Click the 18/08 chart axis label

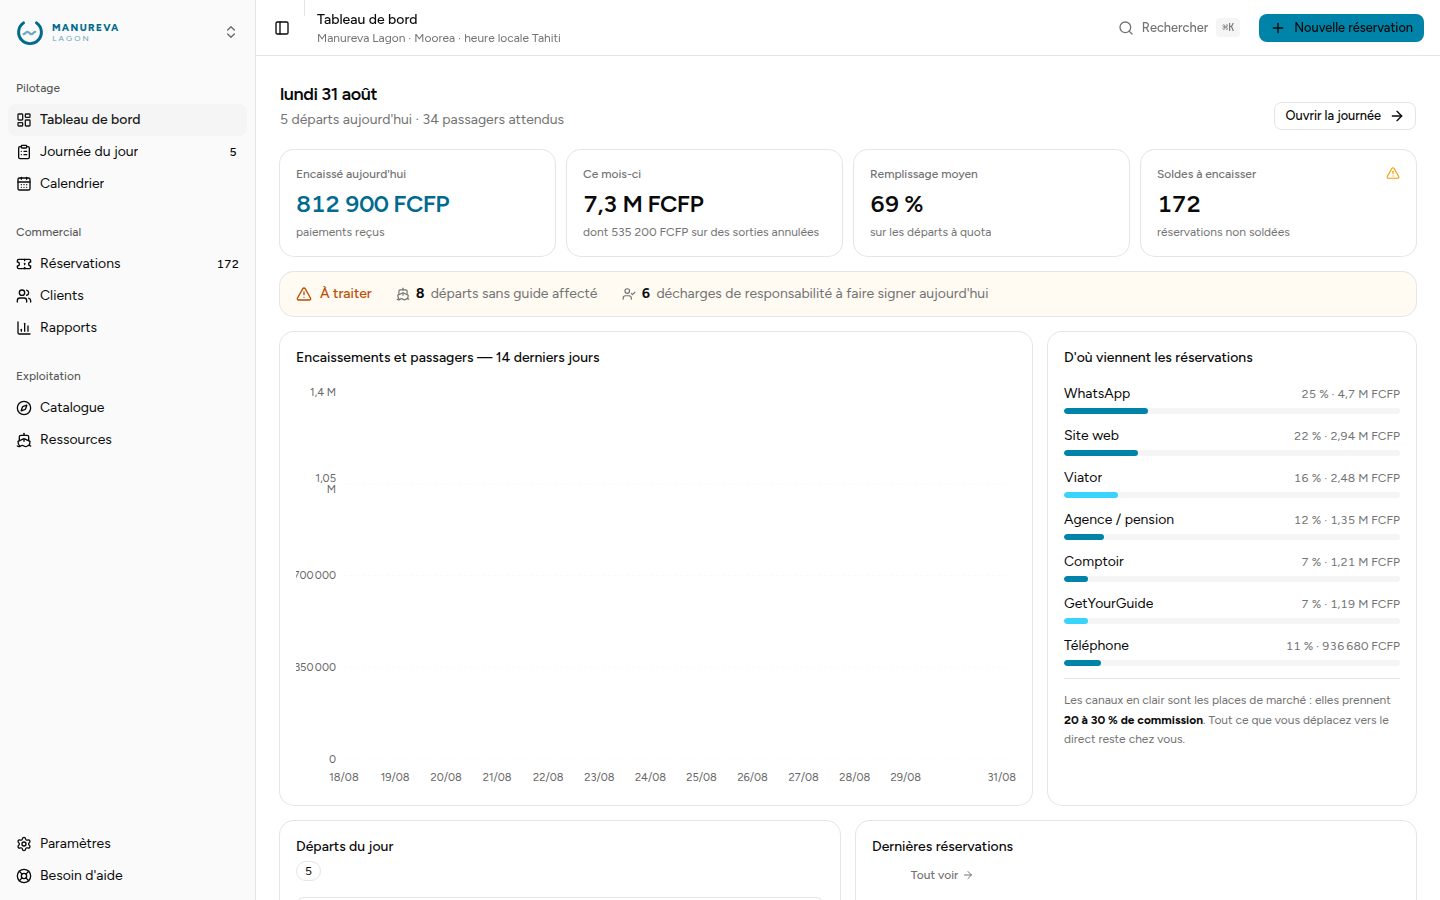click(x=344, y=777)
